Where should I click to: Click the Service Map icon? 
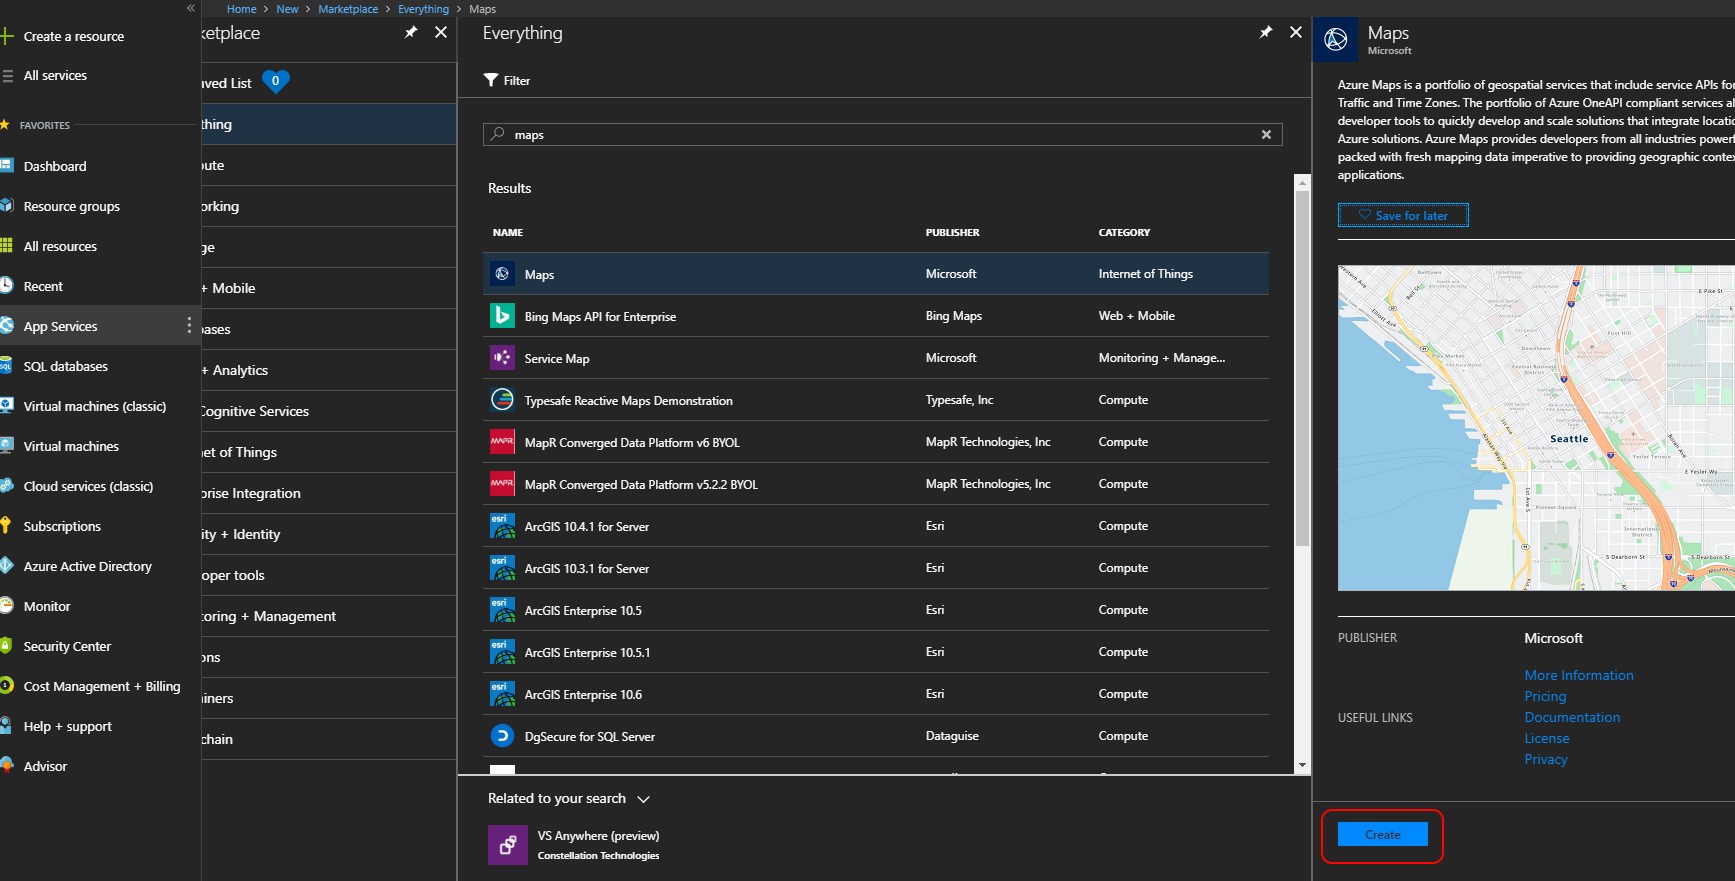(502, 358)
